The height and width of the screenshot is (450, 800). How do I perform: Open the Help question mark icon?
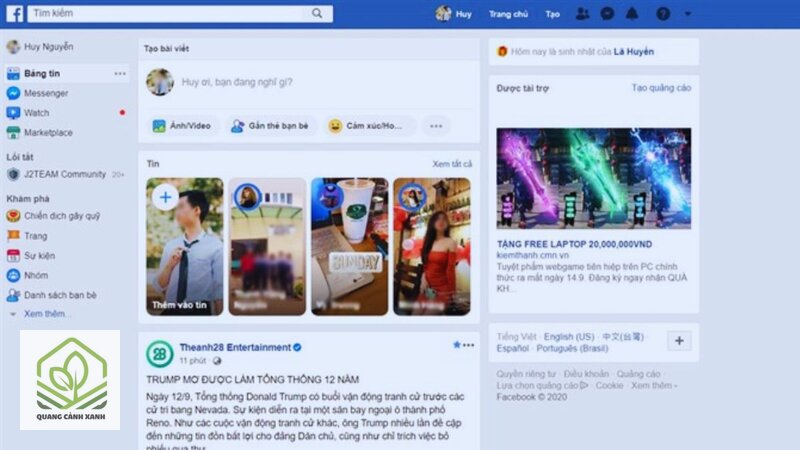(663, 14)
